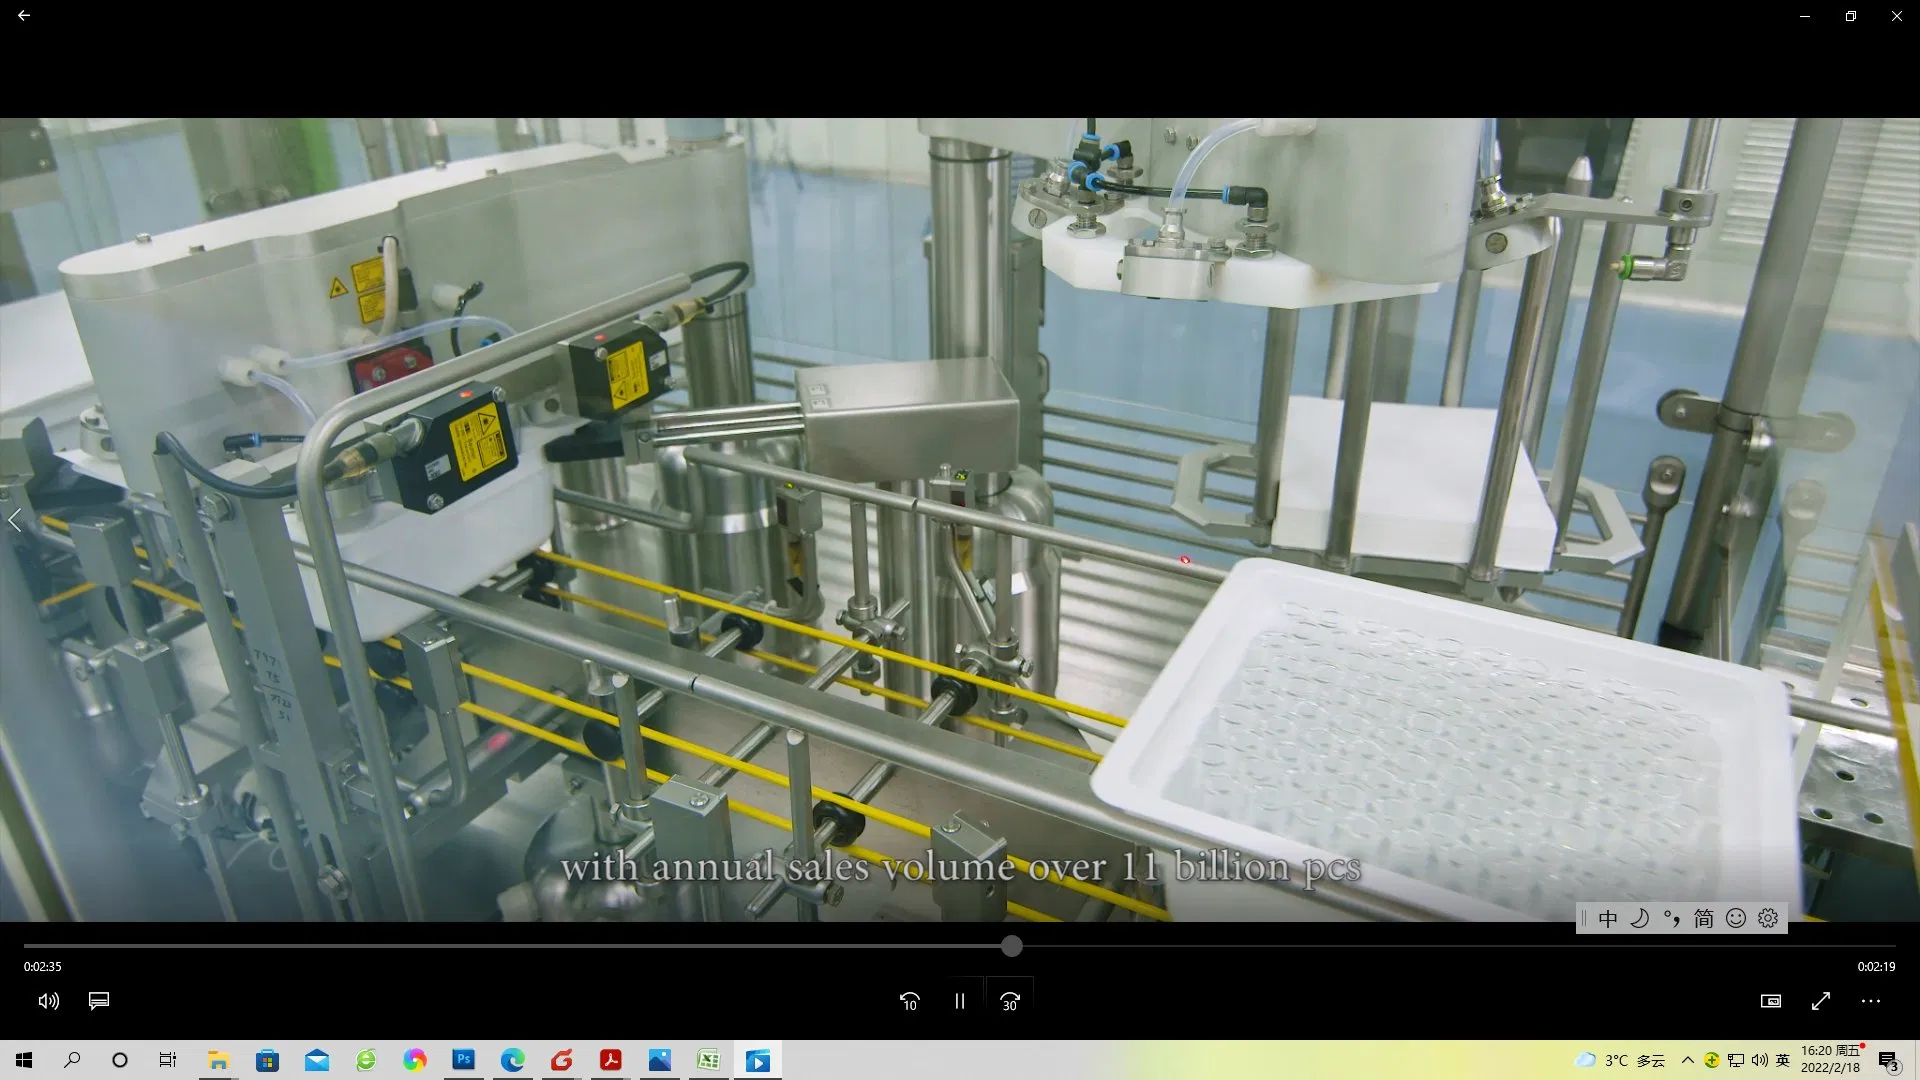Switch to mini view mode
This screenshot has width=1920, height=1080.
[1771, 1001]
